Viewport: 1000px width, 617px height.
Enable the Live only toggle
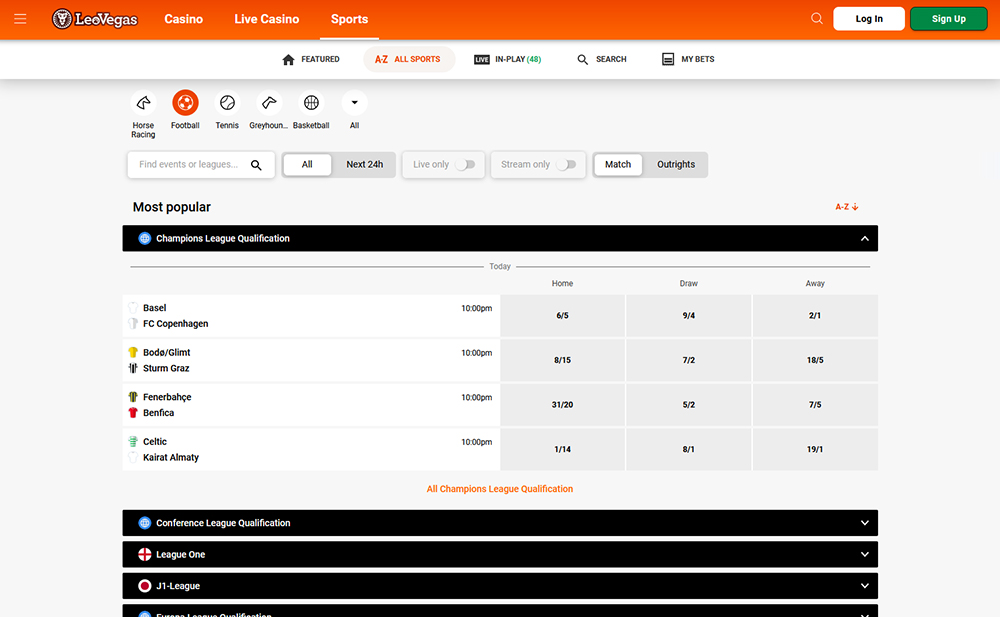pyautogui.click(x=464, y=165)
